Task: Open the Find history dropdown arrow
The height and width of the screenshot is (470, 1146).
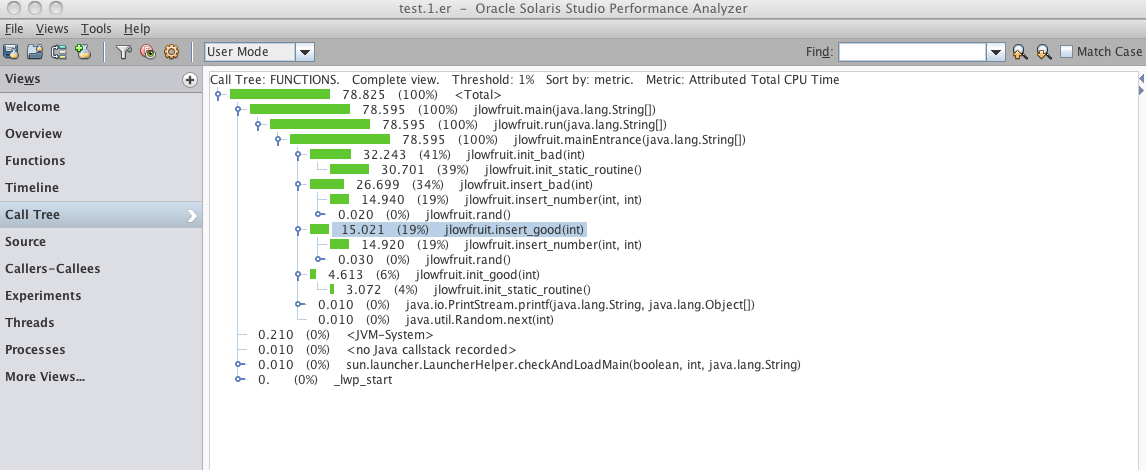Action: [995, 52]
